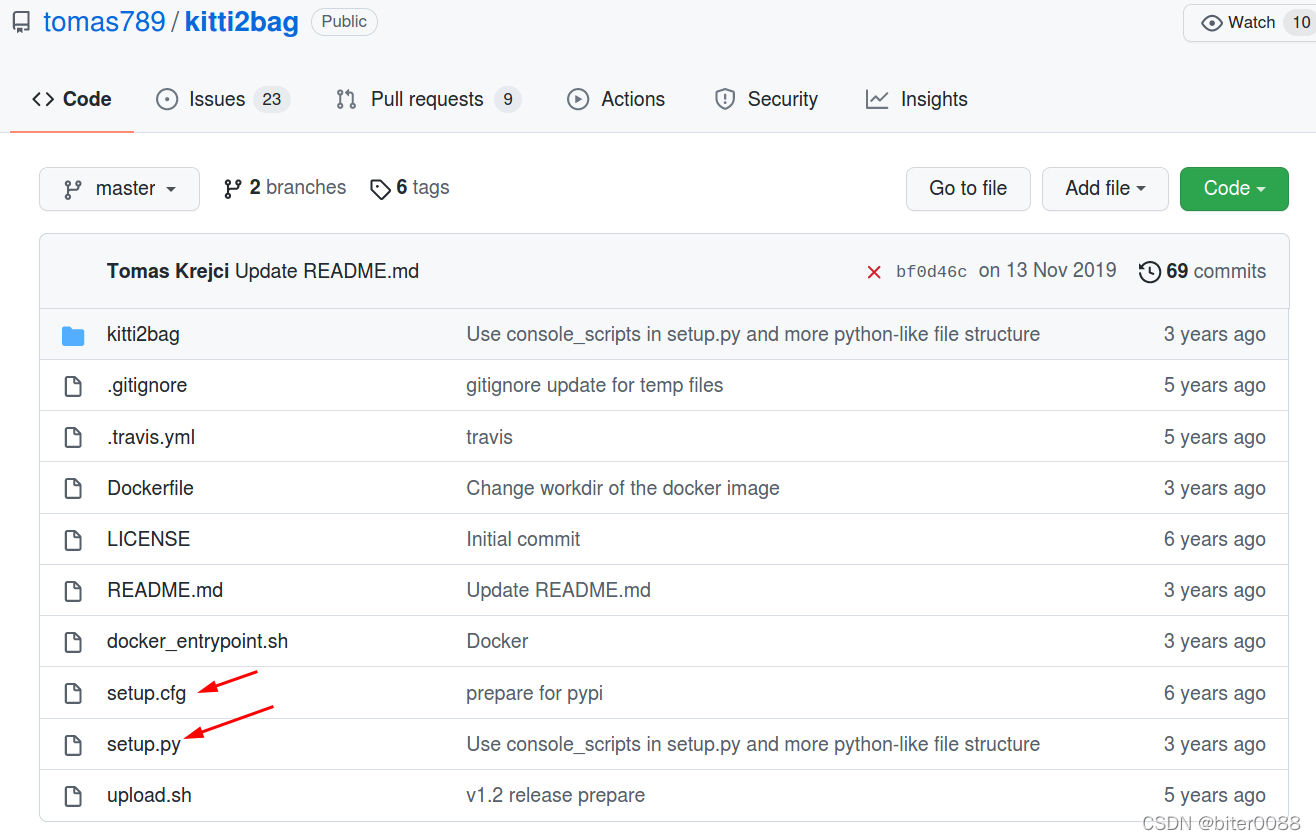Open the .travis.yml file
Image resolution: width=1316 pixels, height=840 pixels.
coord(151,437)
